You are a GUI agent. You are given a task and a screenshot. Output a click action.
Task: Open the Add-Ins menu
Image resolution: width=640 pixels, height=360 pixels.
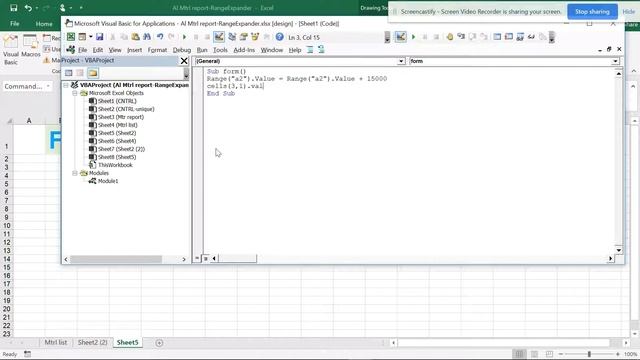244,50
